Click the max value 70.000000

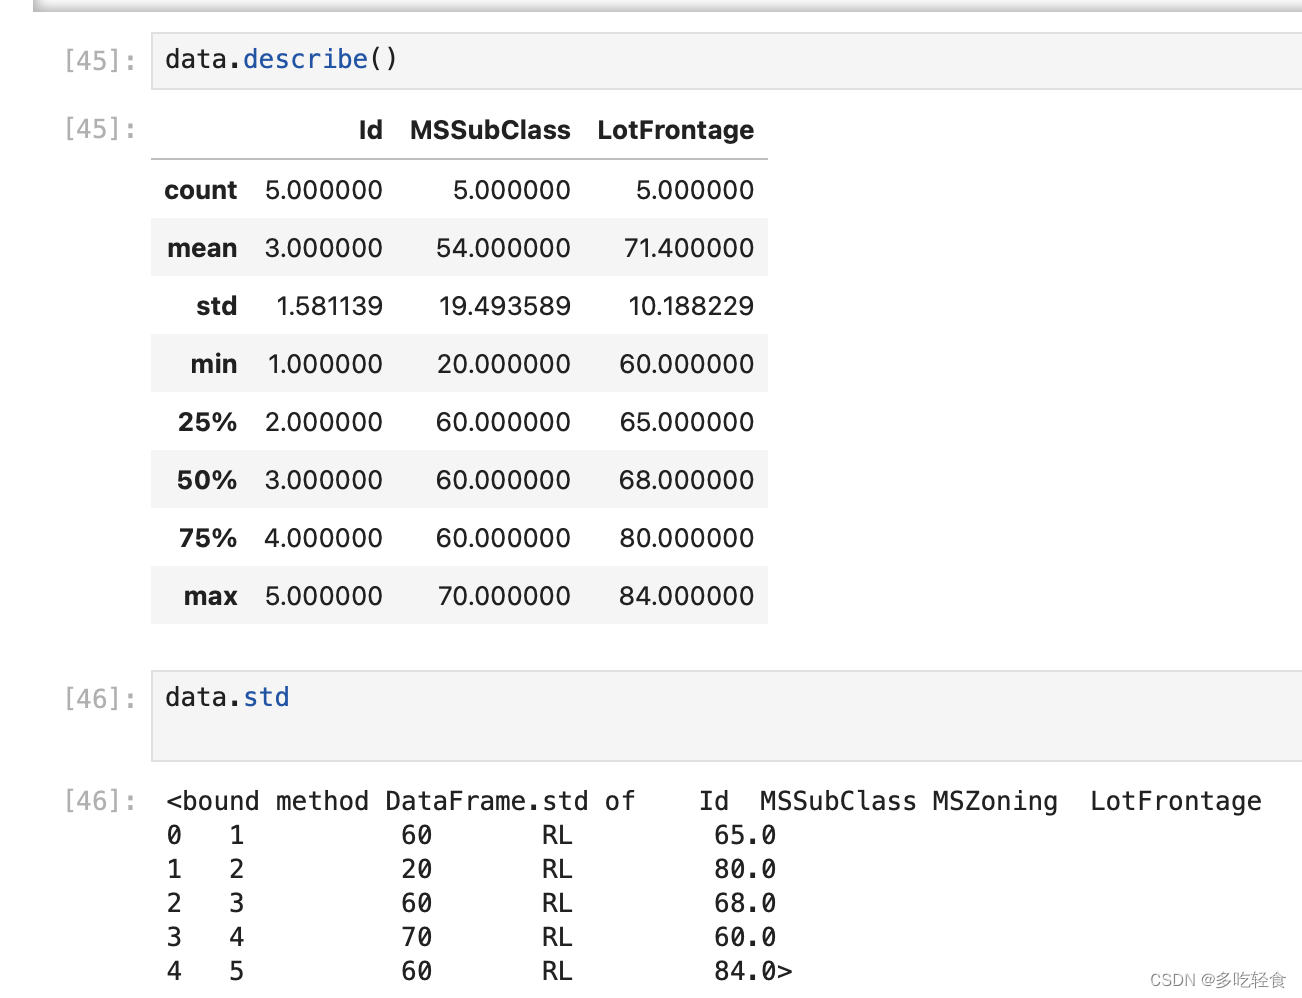click(504, 596)
